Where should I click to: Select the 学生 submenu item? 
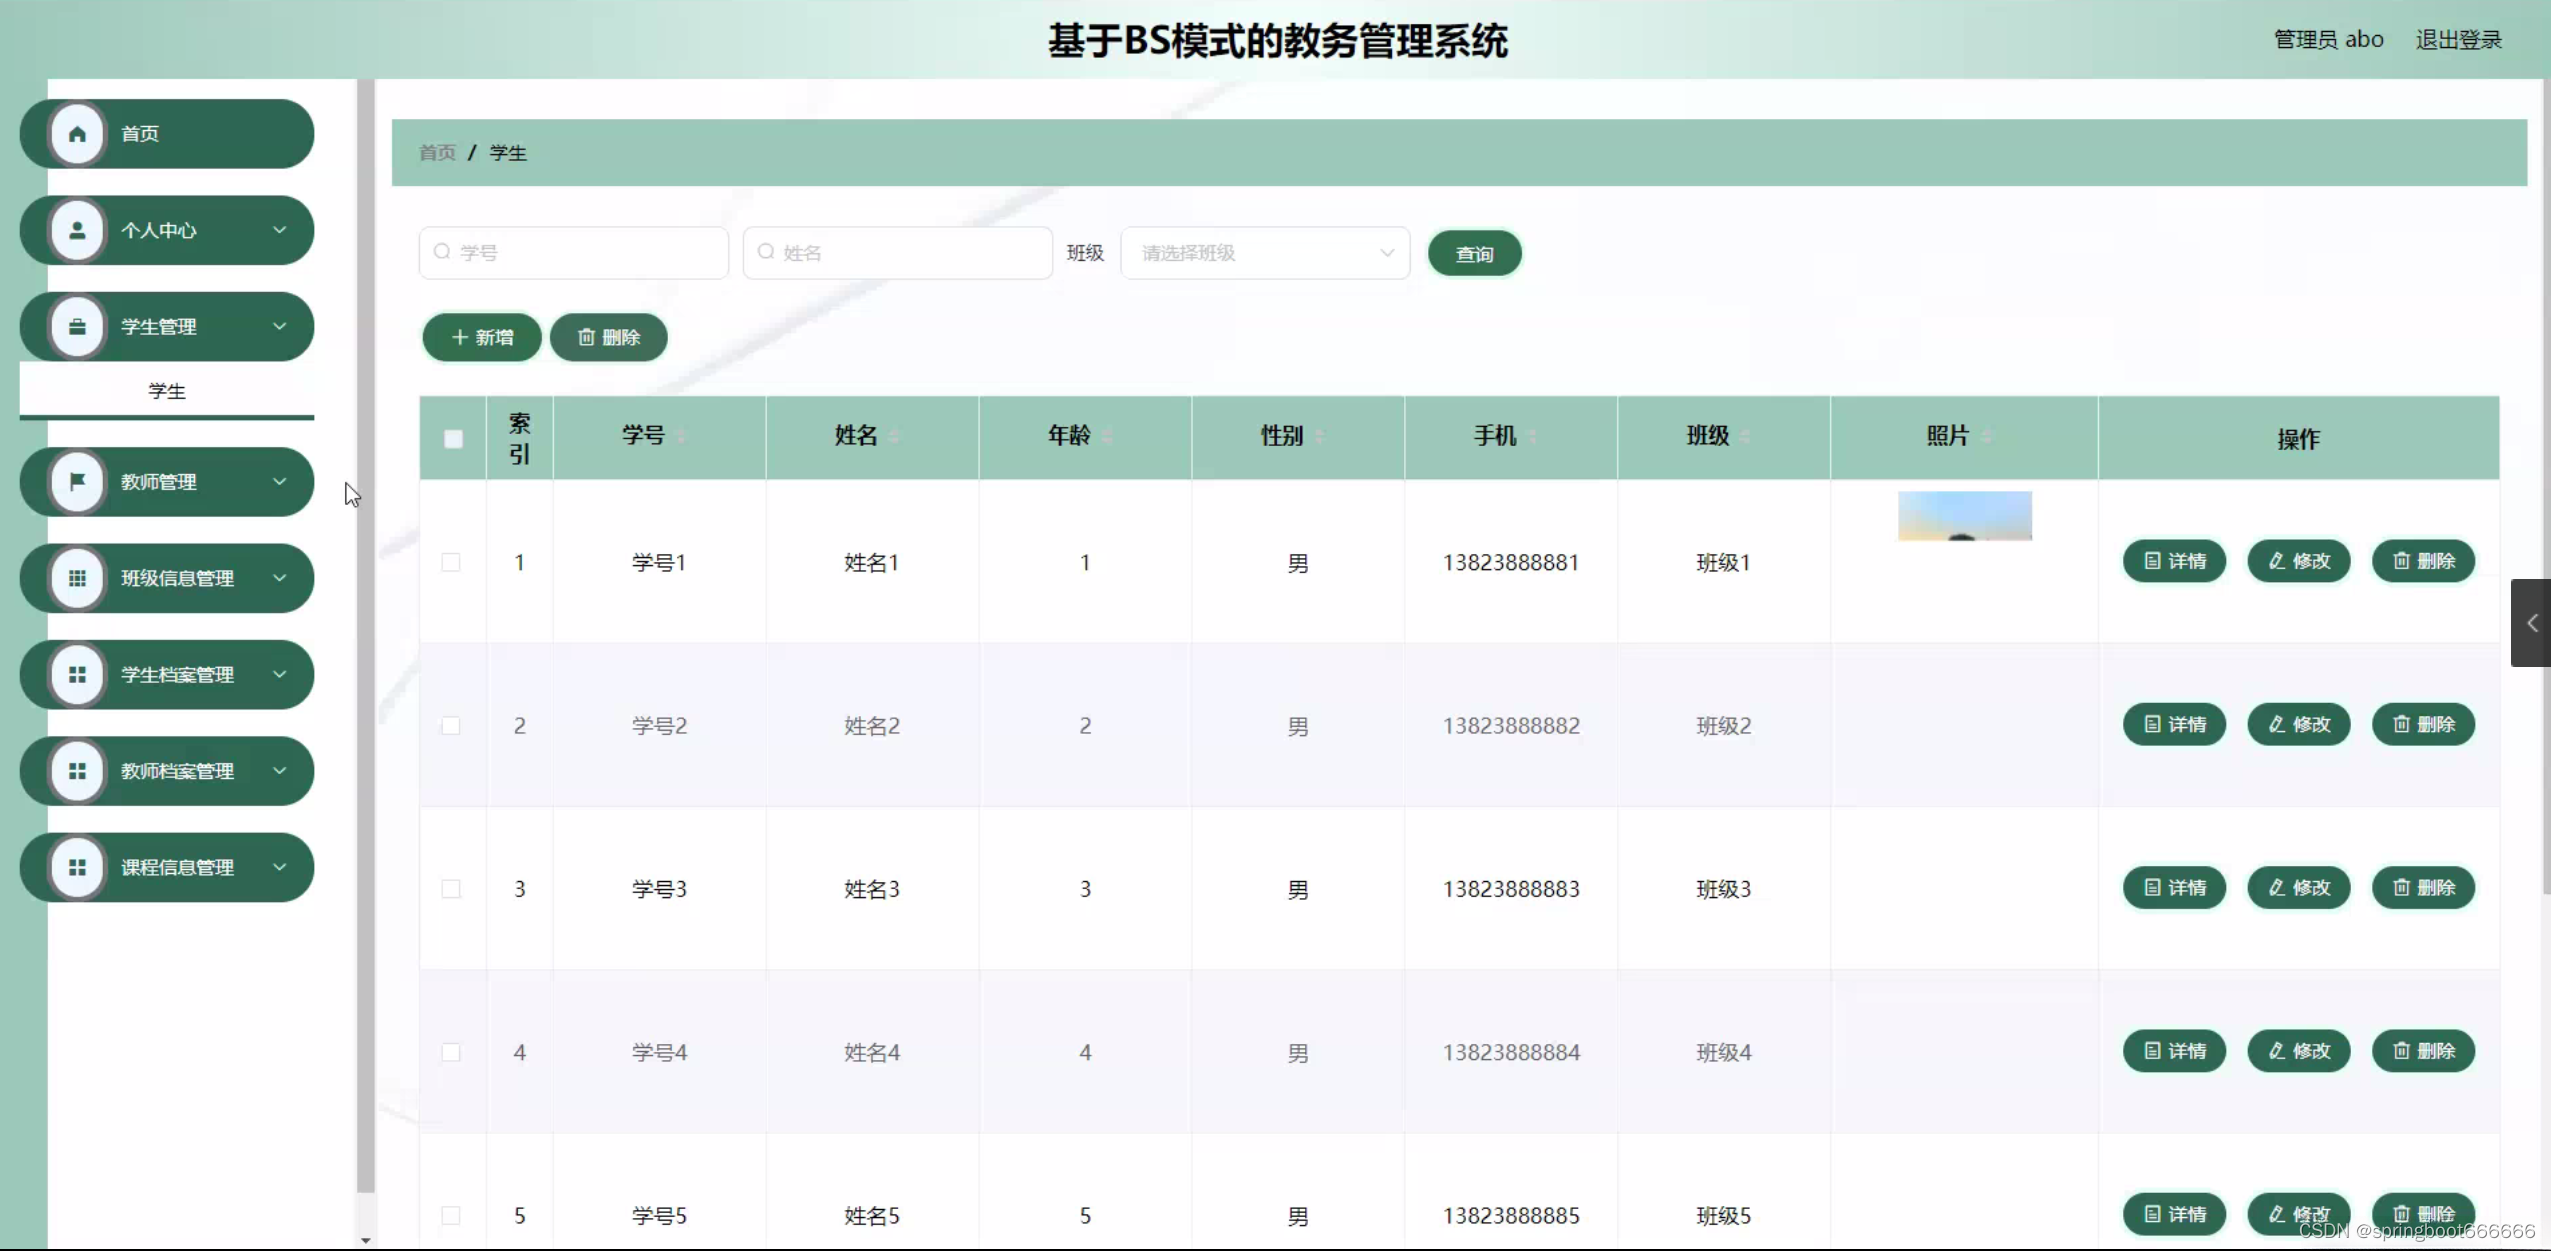(x=167, y=392)
